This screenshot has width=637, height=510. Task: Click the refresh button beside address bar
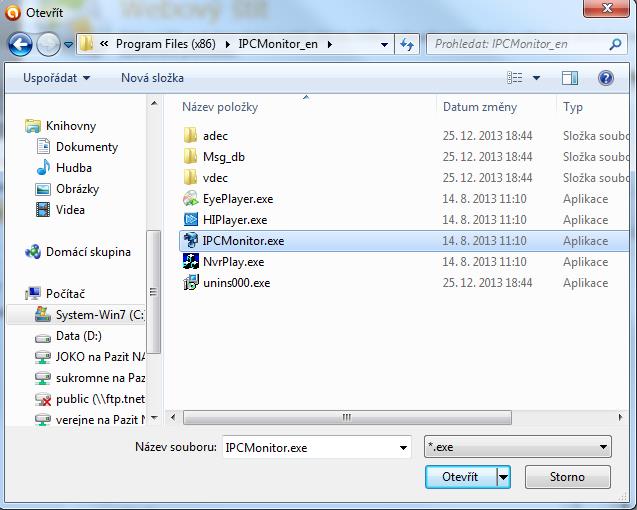point(407,44)
